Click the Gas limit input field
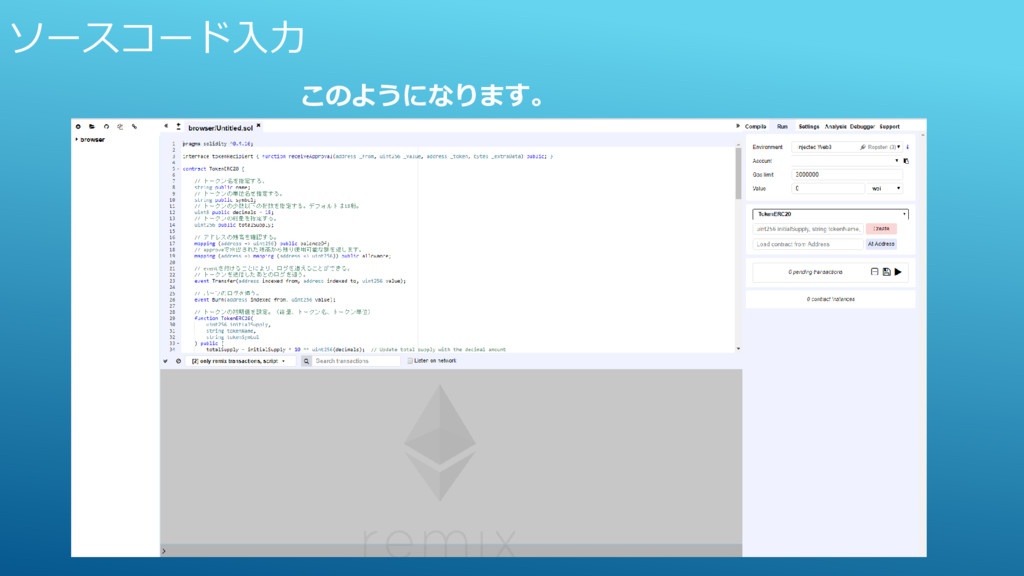Image resolution: width=1024 pixels, height=576 pixels. coord(847,174)
